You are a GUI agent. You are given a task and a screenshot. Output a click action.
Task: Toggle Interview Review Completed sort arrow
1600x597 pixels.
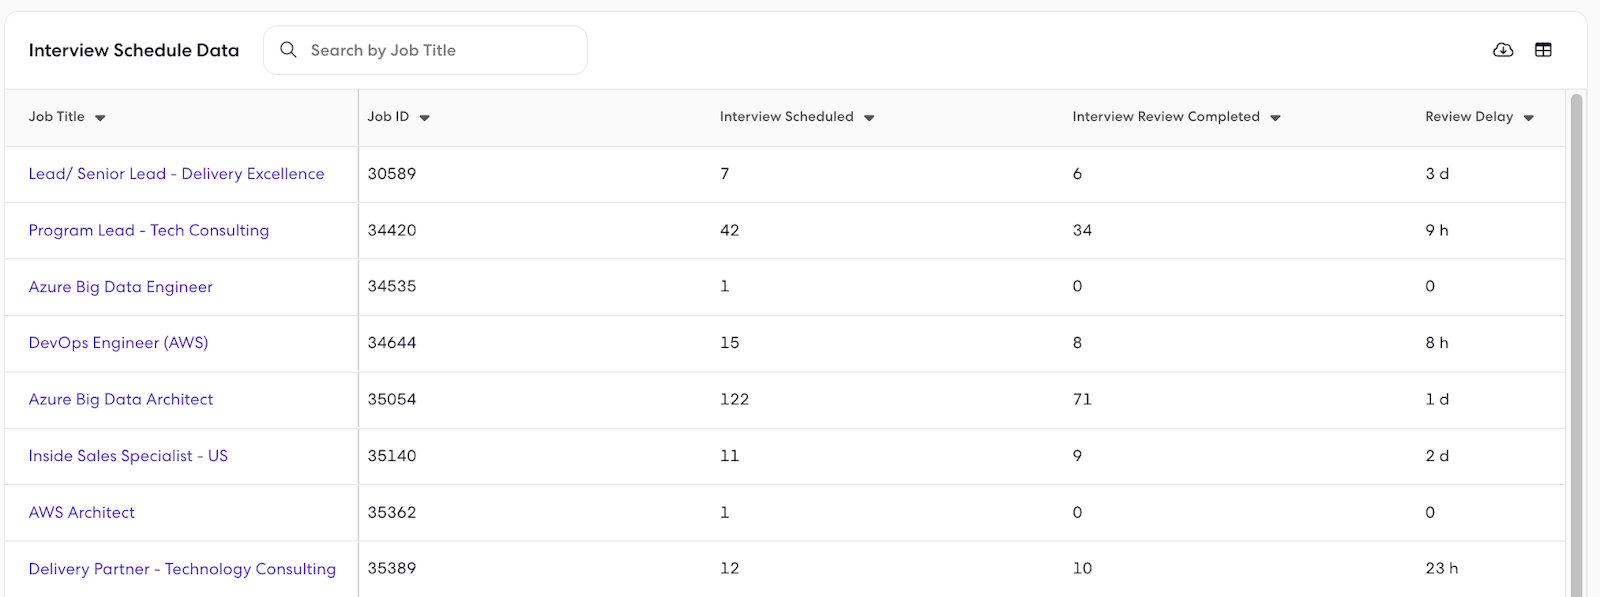1275,118
